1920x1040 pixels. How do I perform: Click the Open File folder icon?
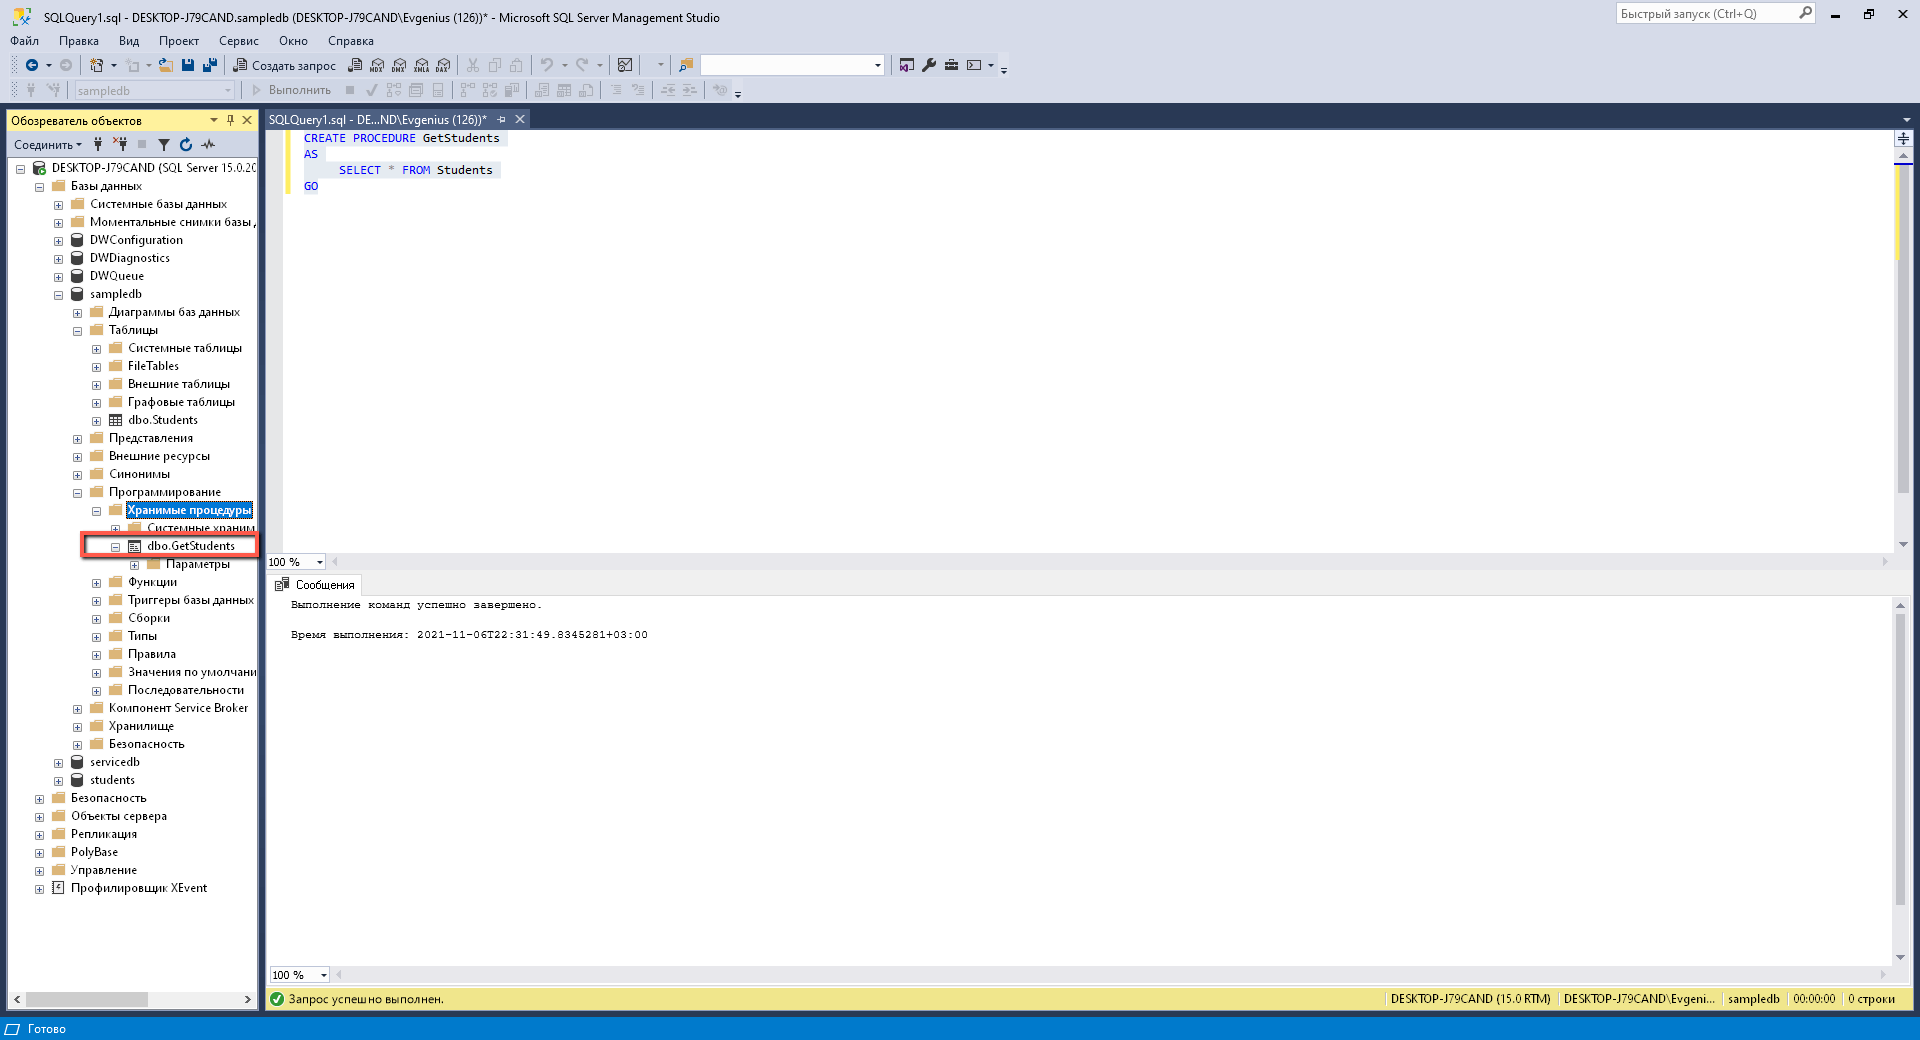[x=166, y=65]
